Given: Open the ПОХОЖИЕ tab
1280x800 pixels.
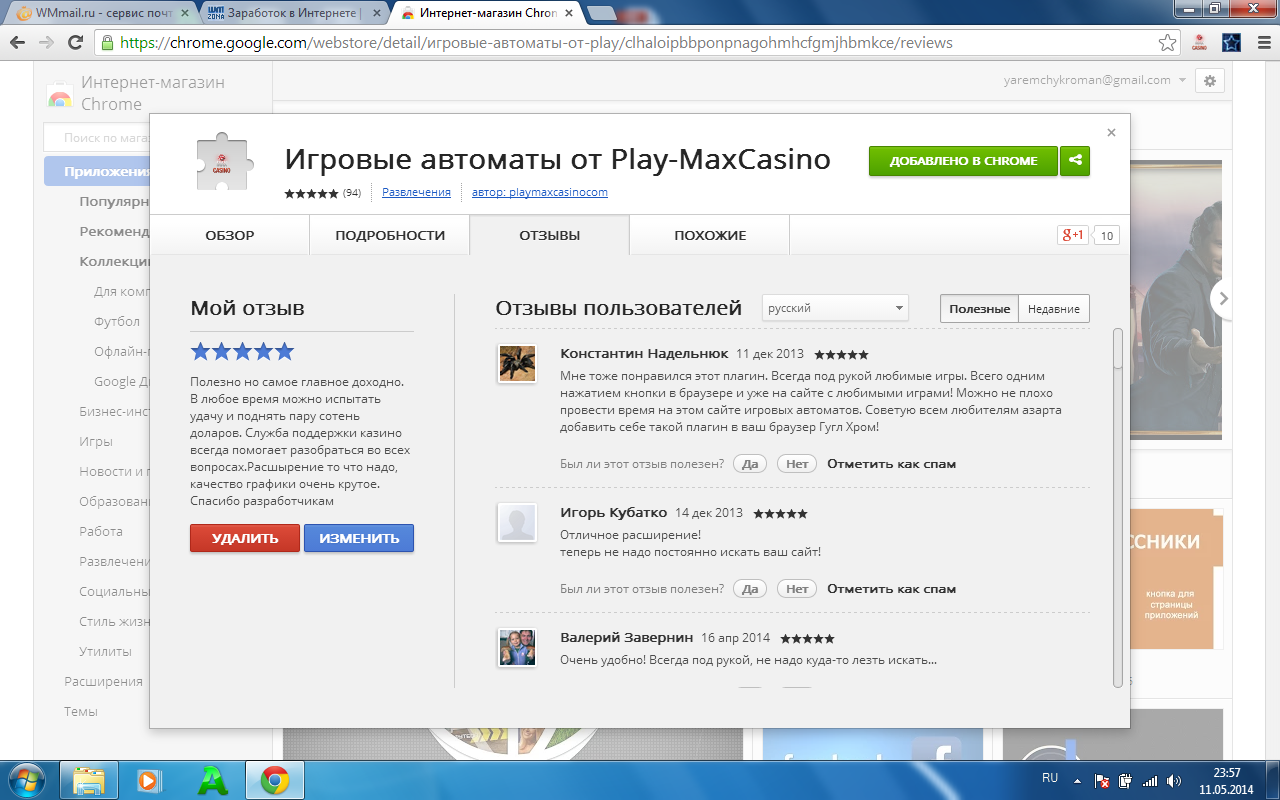Looking at the screenshot, I should pos(710,236).
